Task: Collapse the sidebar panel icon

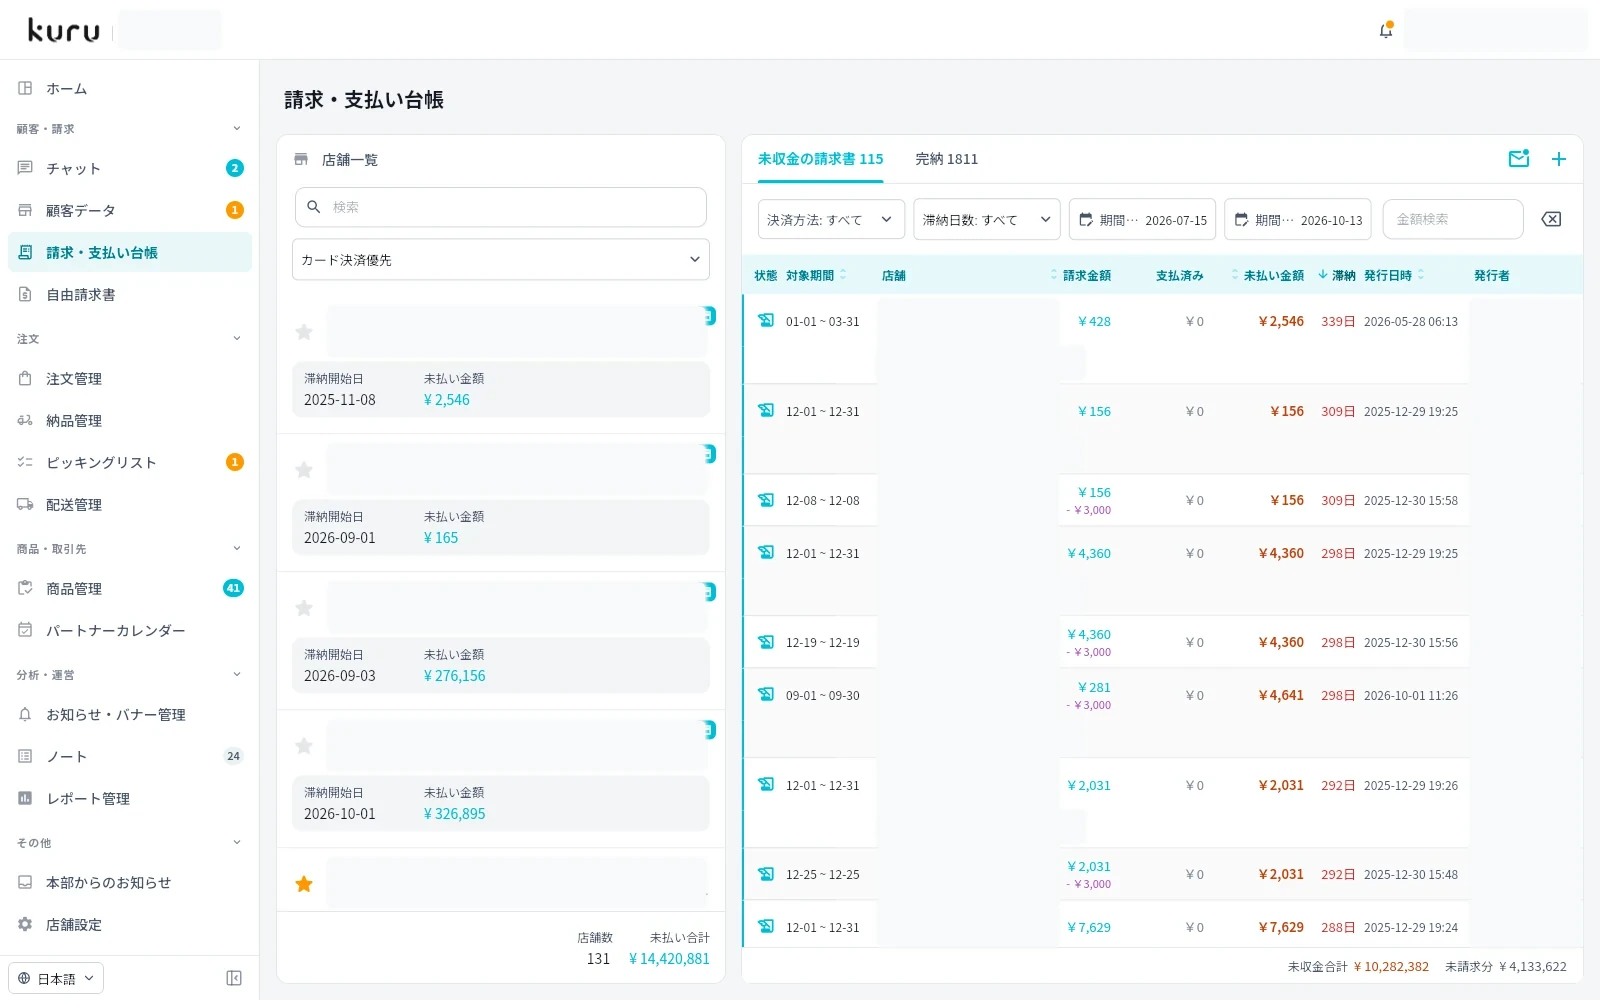Action: pyautogui.click(x=234, y=978)
